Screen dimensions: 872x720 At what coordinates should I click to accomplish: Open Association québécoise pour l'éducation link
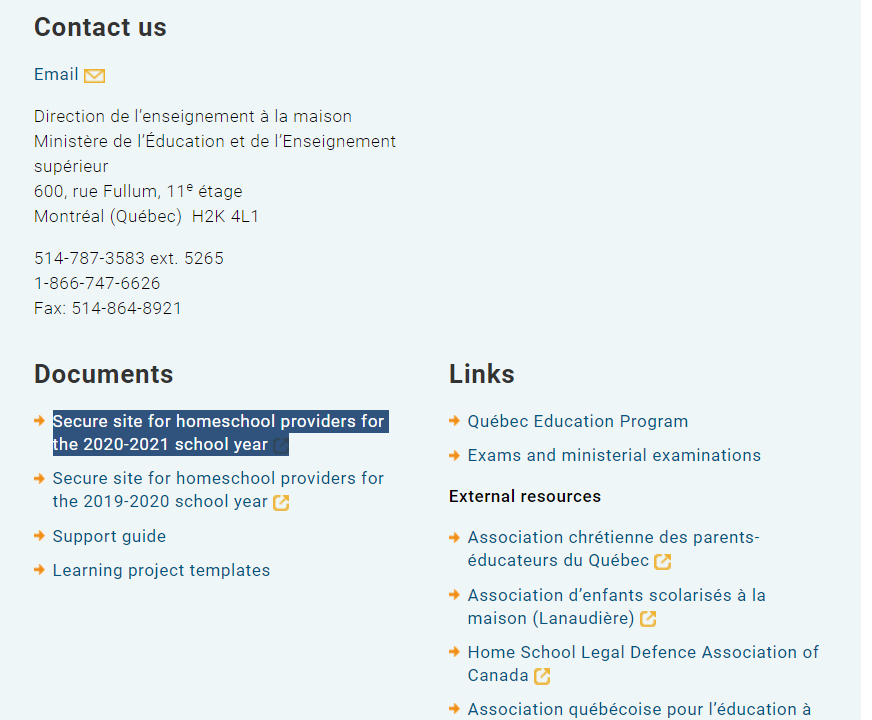(639, 709)
